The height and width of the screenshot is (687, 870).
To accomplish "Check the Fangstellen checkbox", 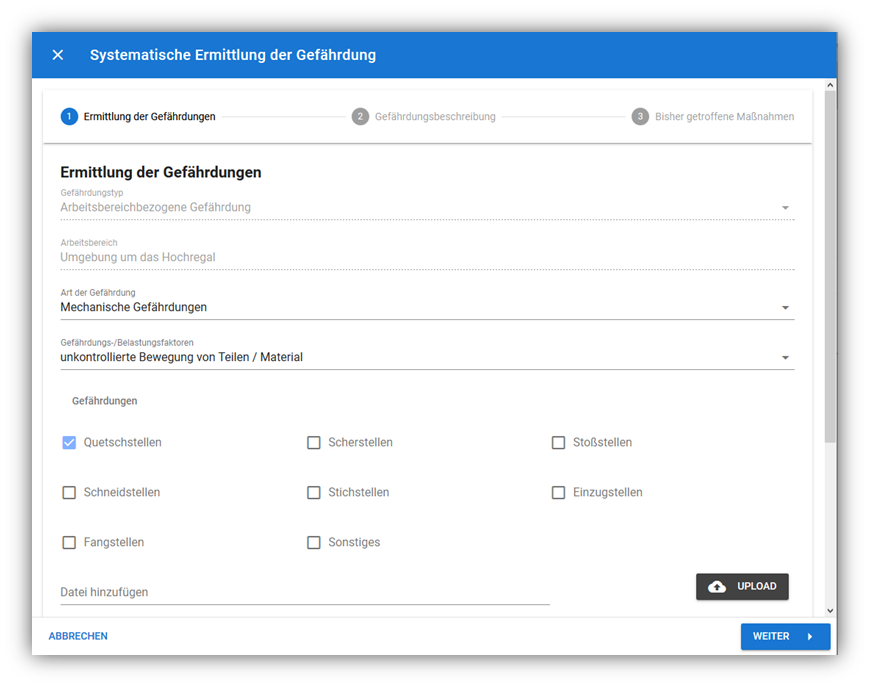I will pos(69,542).
